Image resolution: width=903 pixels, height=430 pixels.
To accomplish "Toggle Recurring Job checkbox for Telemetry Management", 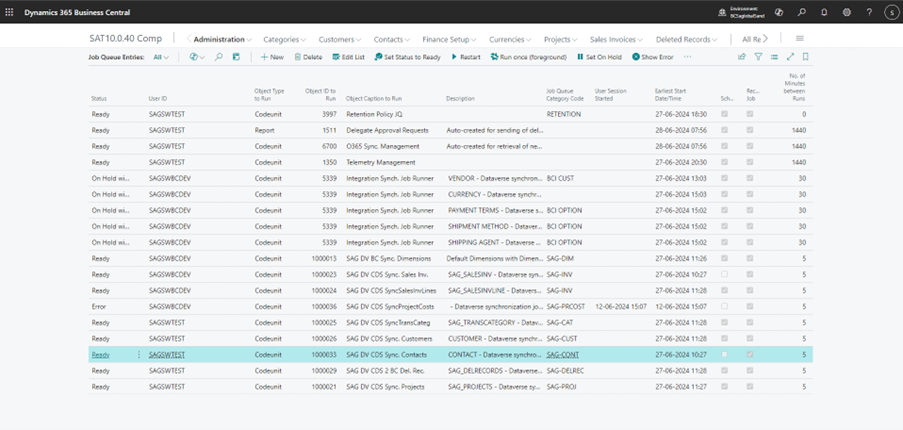I will [750, 162].
